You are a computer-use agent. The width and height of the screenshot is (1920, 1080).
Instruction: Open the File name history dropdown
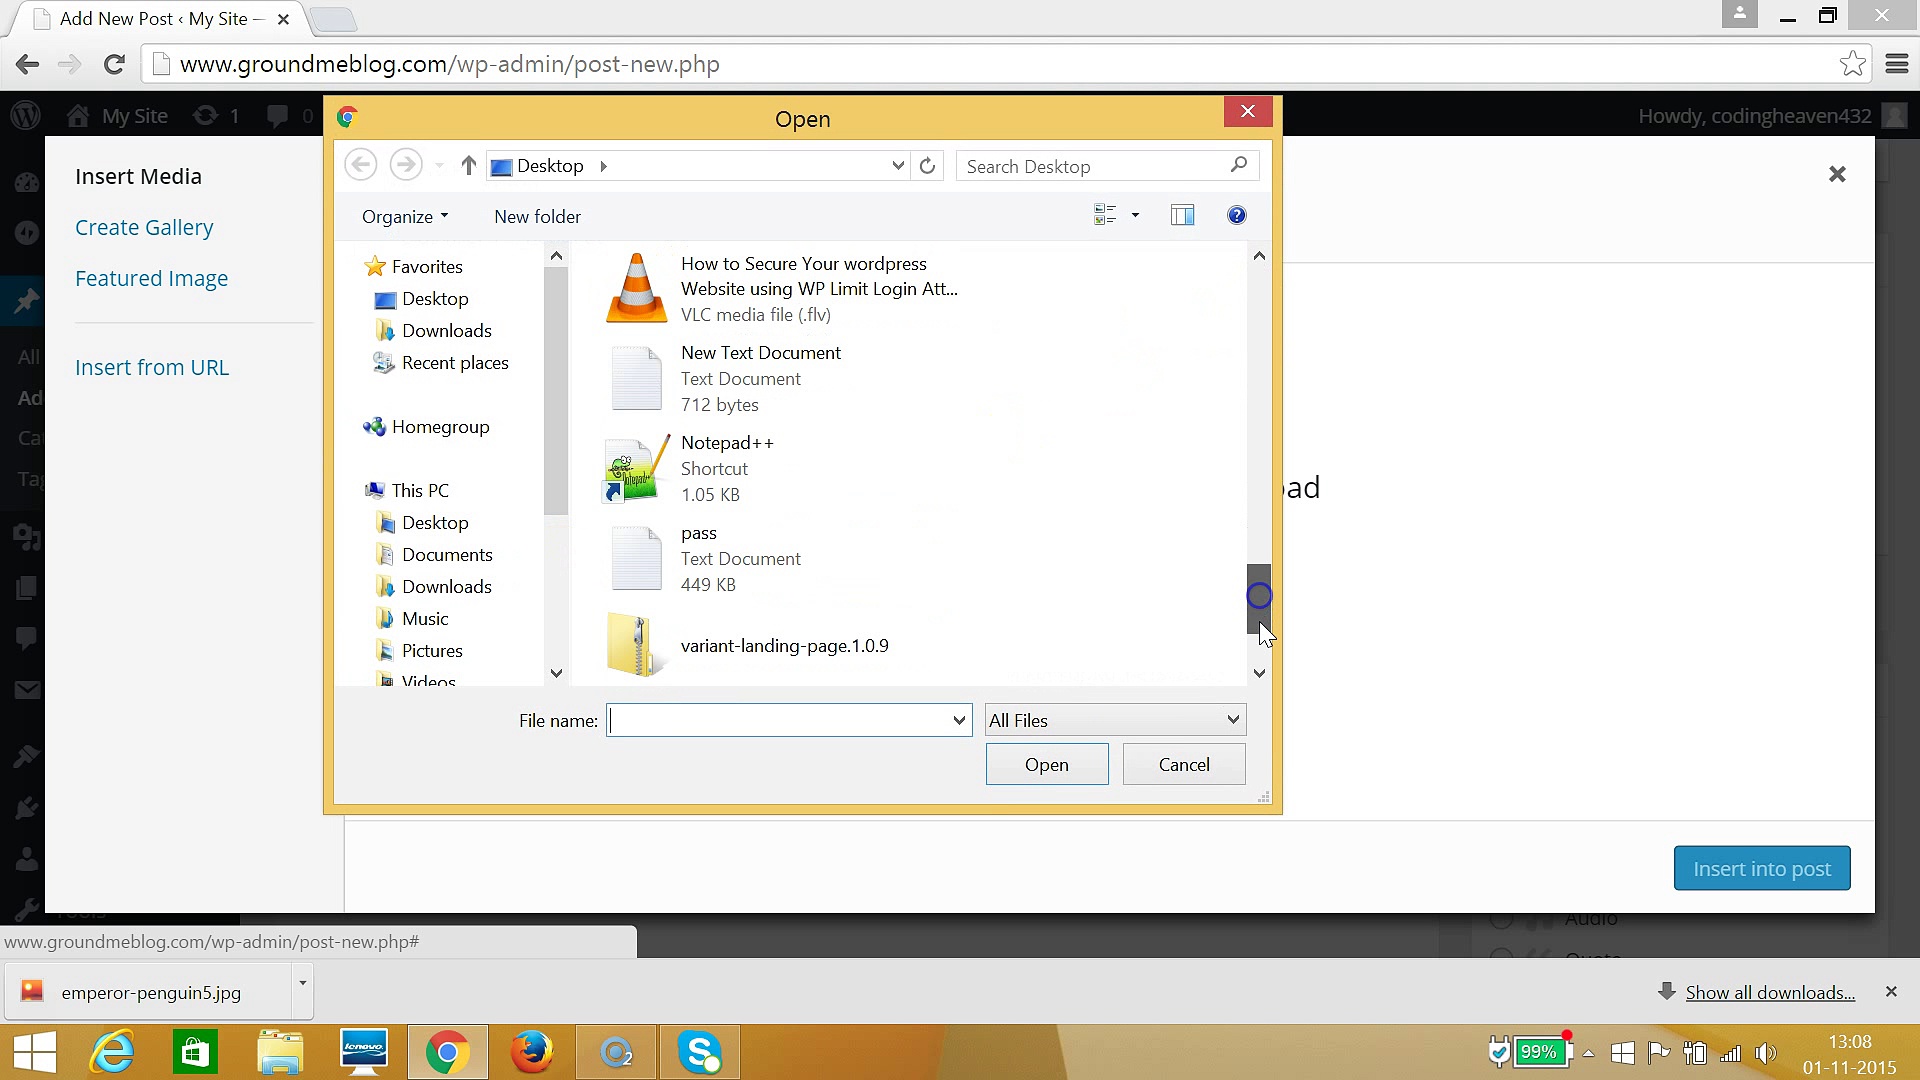958,720
